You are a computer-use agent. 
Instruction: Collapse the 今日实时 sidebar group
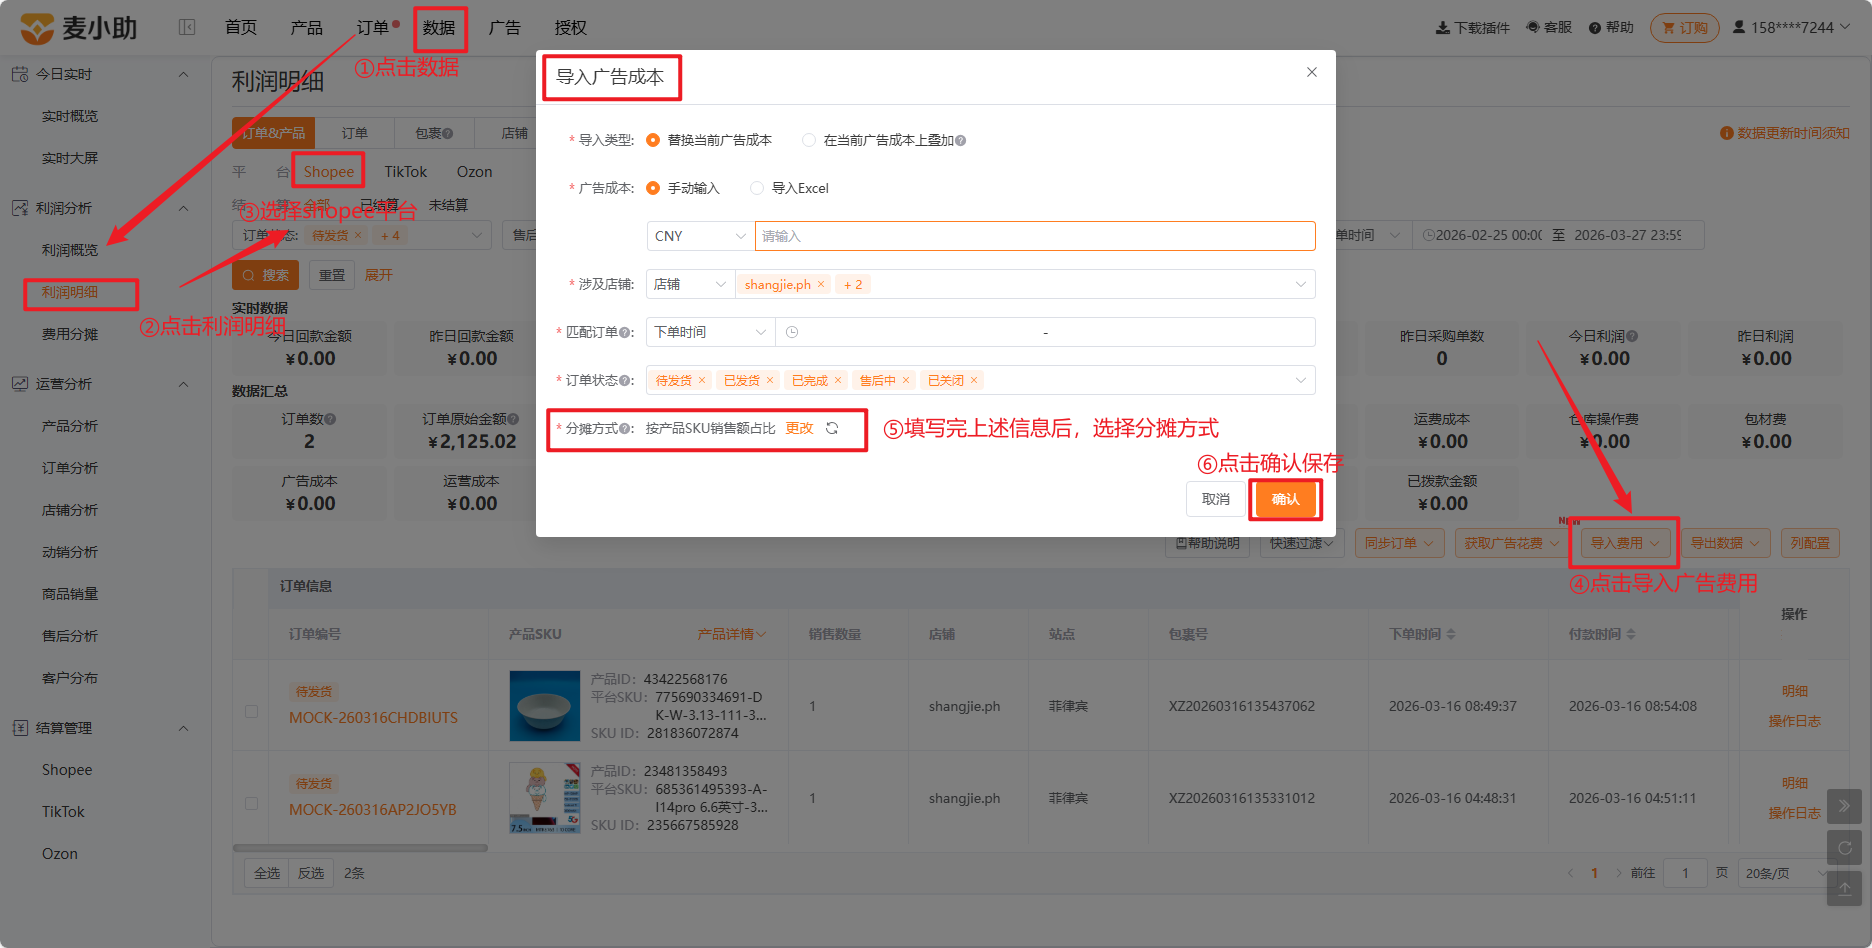click(183, 74)
